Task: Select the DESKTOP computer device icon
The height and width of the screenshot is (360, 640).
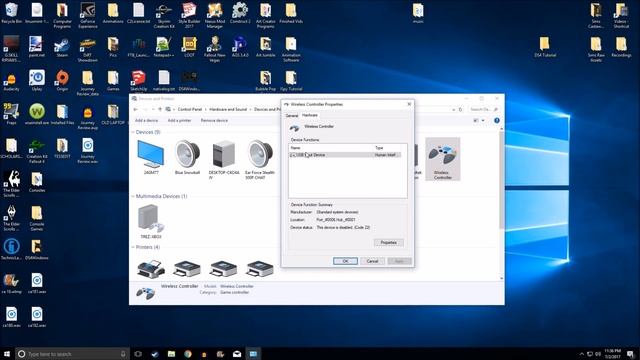Action: [224, 159]
